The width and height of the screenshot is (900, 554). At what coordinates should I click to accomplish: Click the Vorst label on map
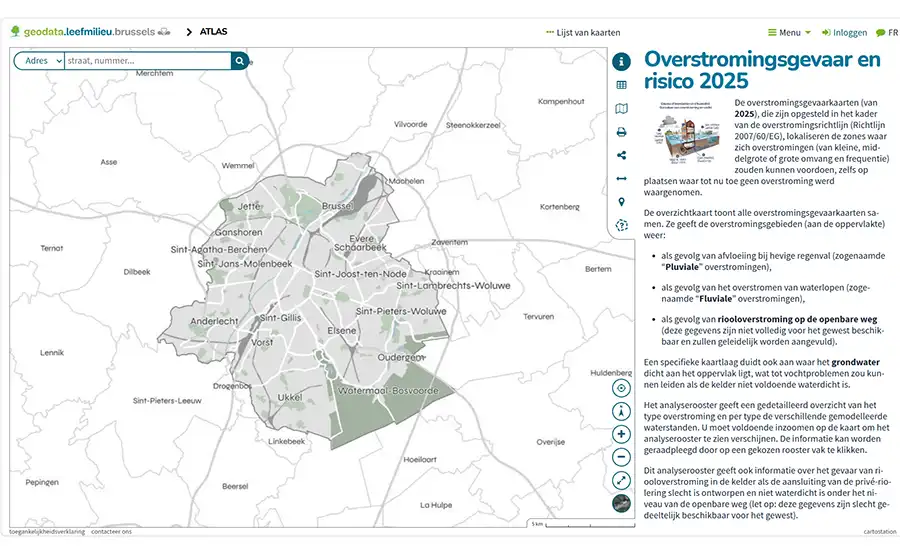(x=262, y=343)
